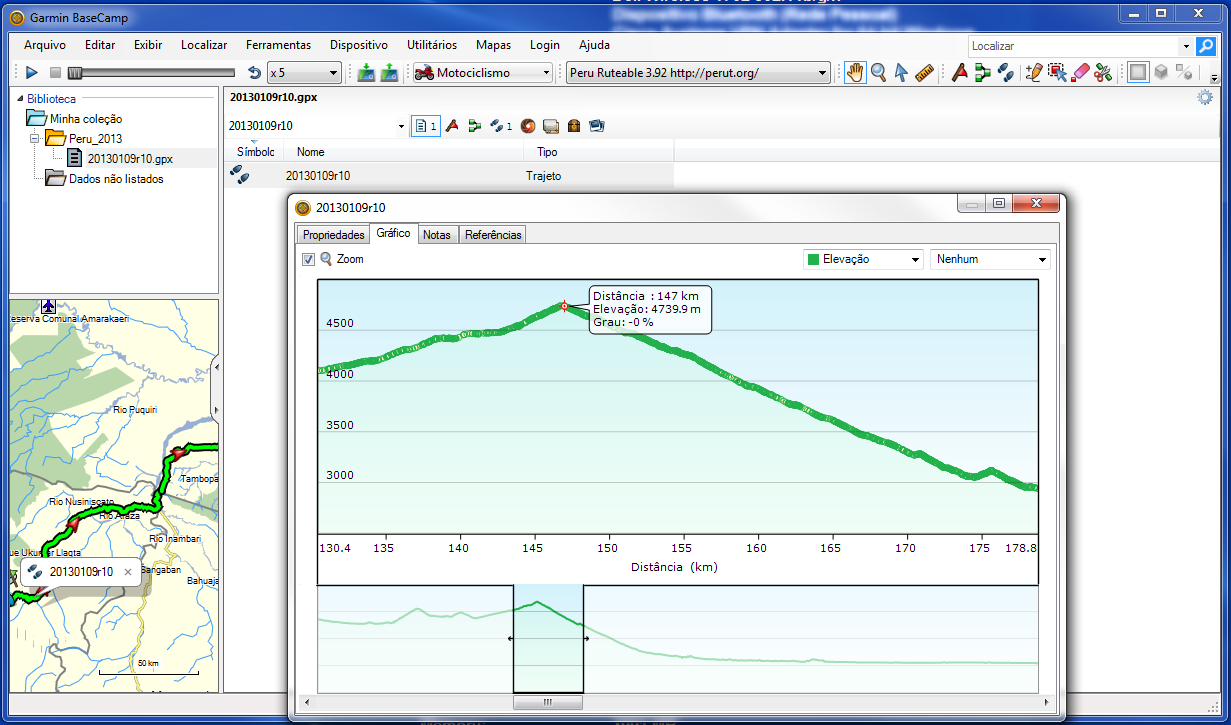Image resolution: width=1231 pixels, height=725 pixels.
Task: Collapse the Peru_2013 folder tree node
Action: click(35, 138)
